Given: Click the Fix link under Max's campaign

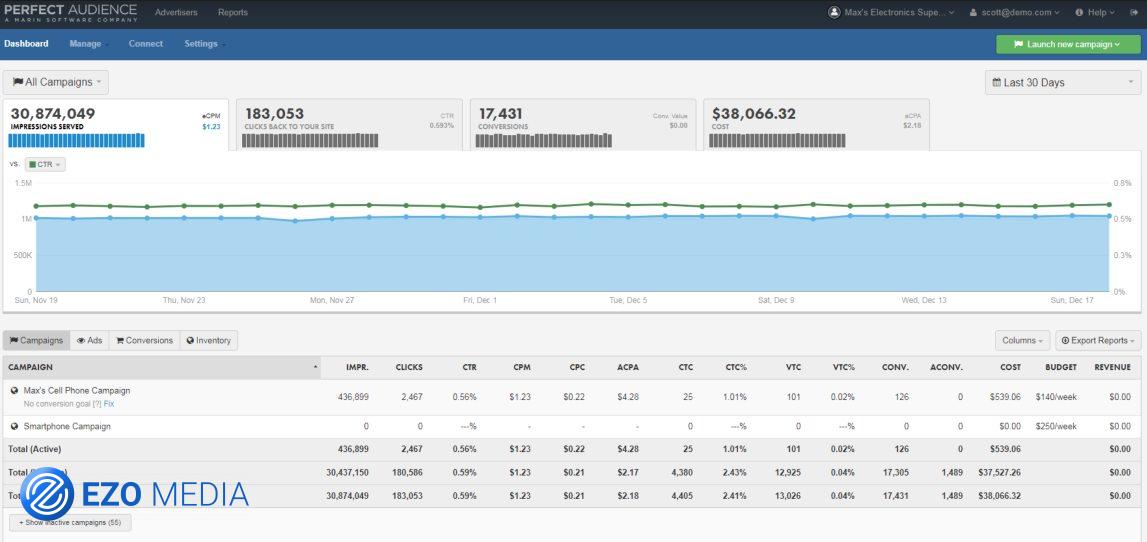Looking at the screenshot, I should click(x=109, y=404).
